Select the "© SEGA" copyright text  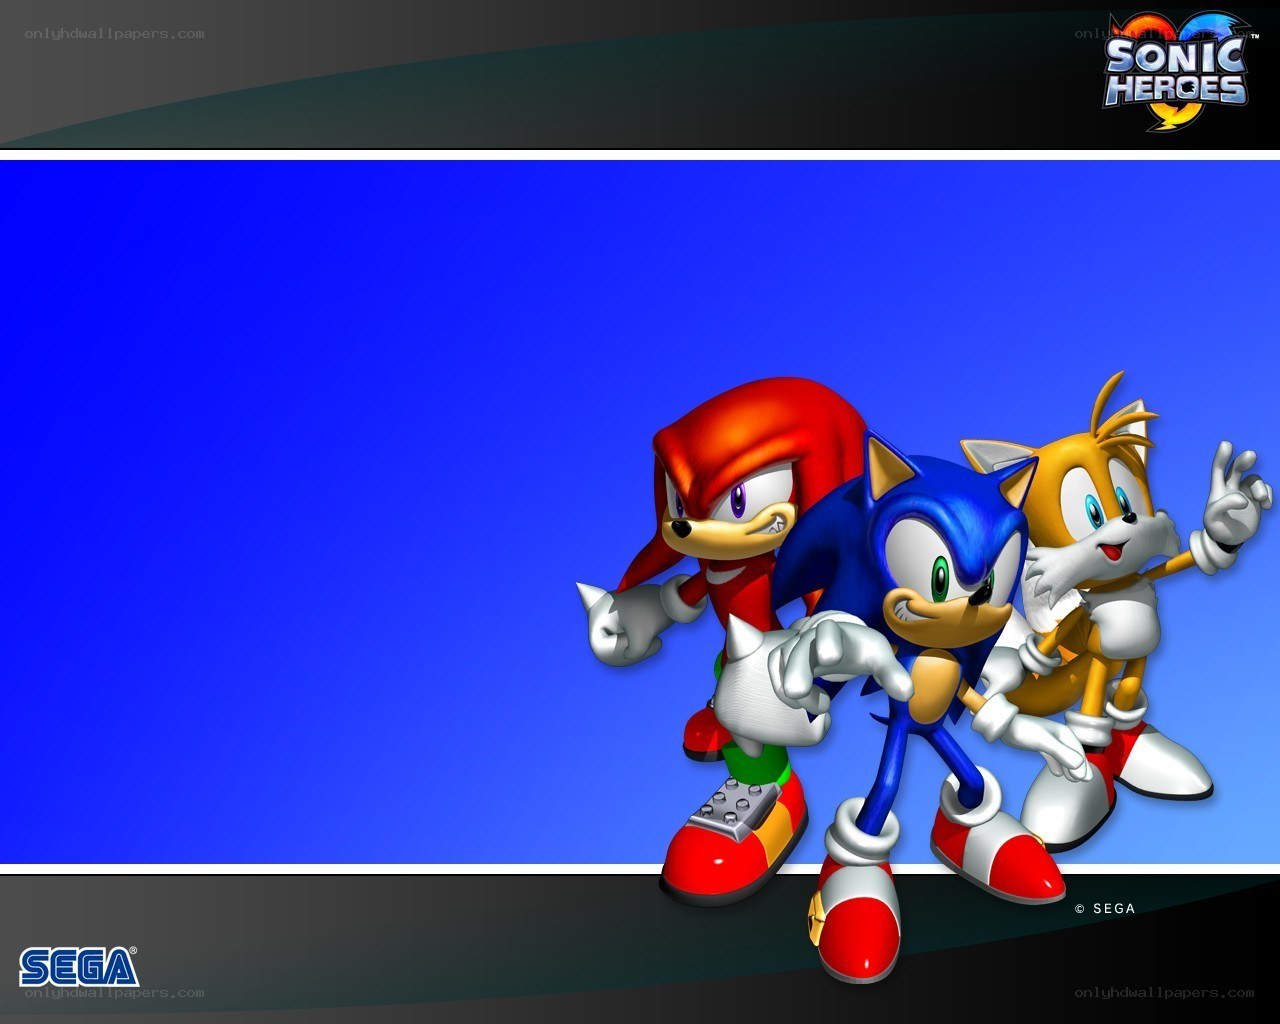click(1105, 908)
